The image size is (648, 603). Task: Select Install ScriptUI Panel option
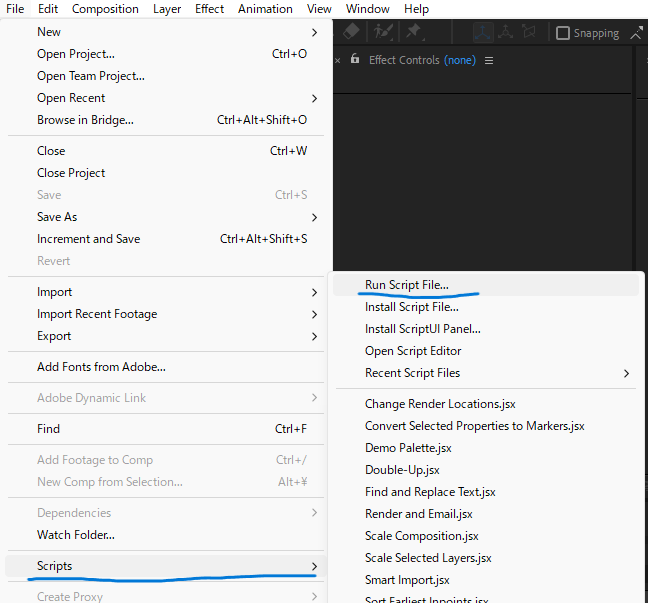(423, 329)
